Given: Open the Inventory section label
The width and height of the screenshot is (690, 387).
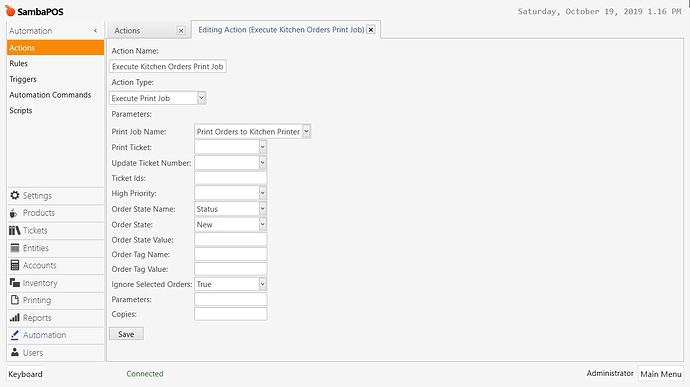Looking at the screenshot, I should click(40, 283).
